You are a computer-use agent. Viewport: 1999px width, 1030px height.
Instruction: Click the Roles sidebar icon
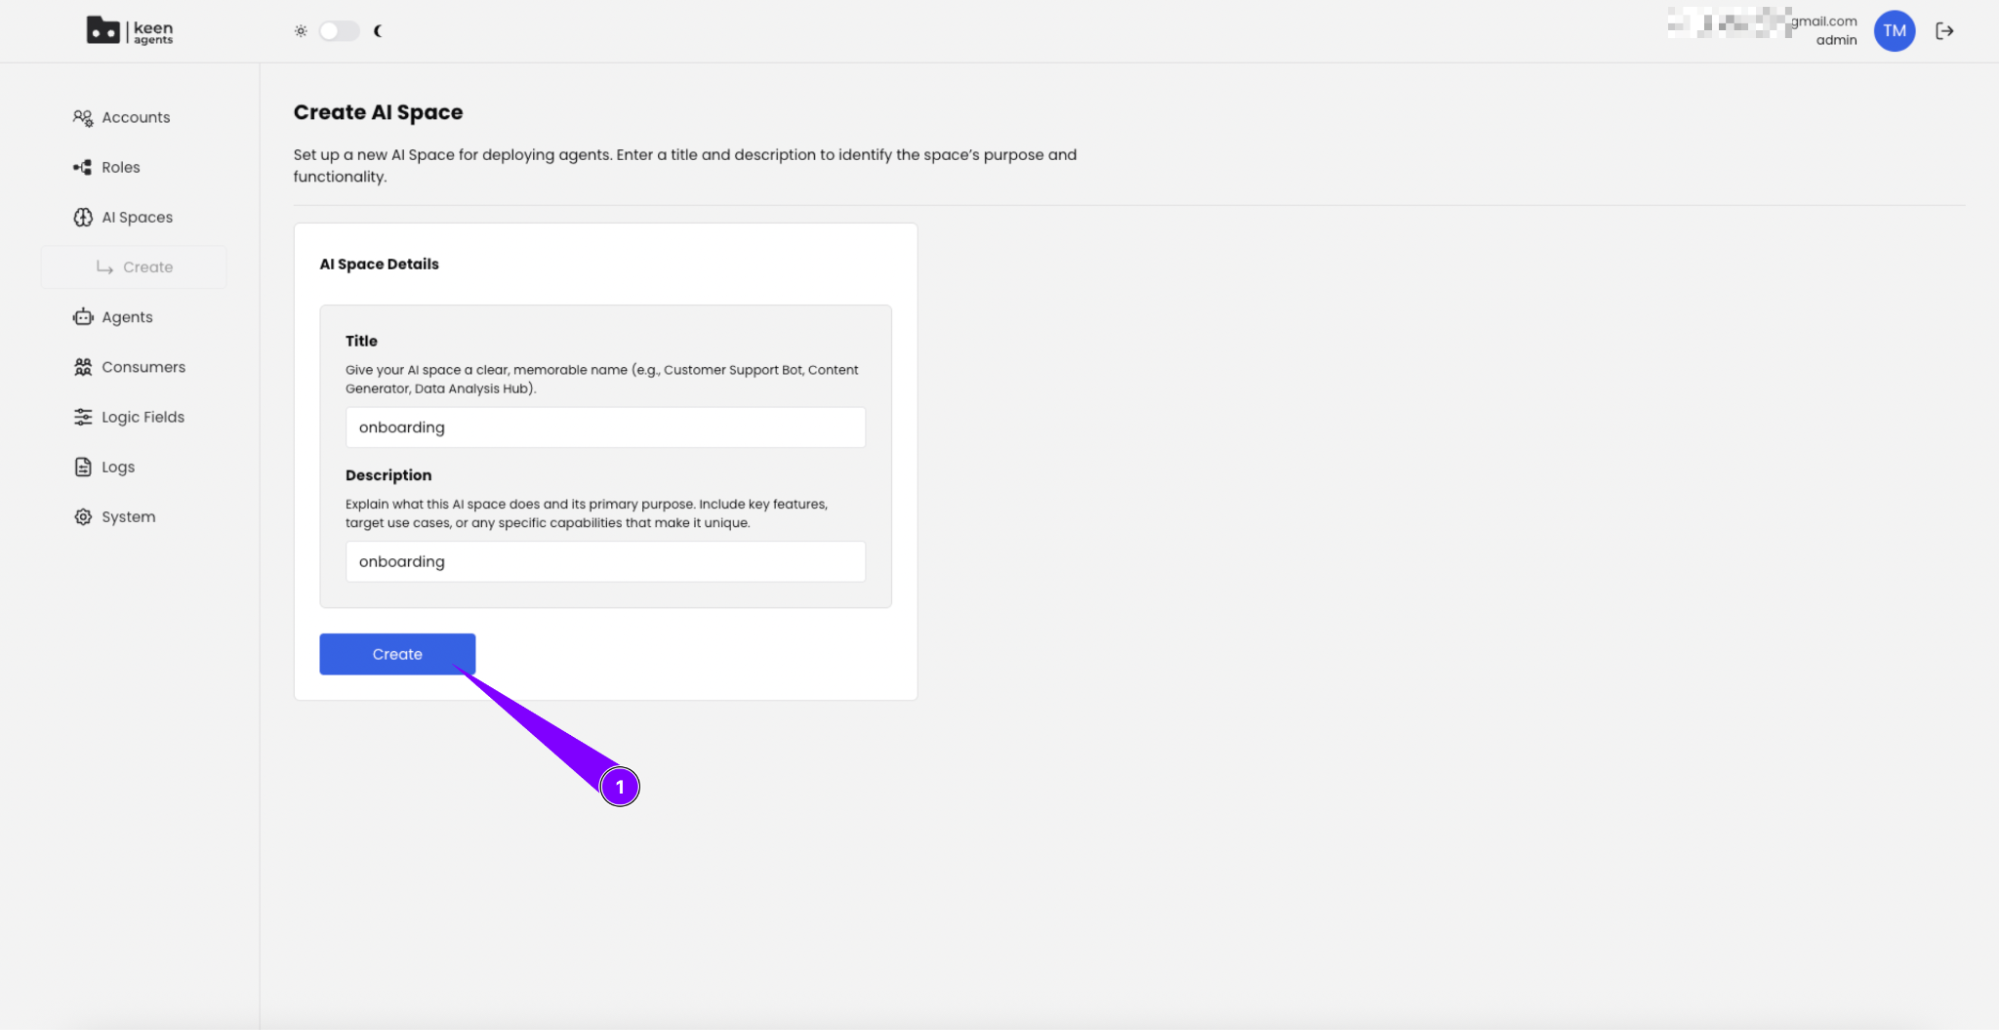tap(83, 167)
